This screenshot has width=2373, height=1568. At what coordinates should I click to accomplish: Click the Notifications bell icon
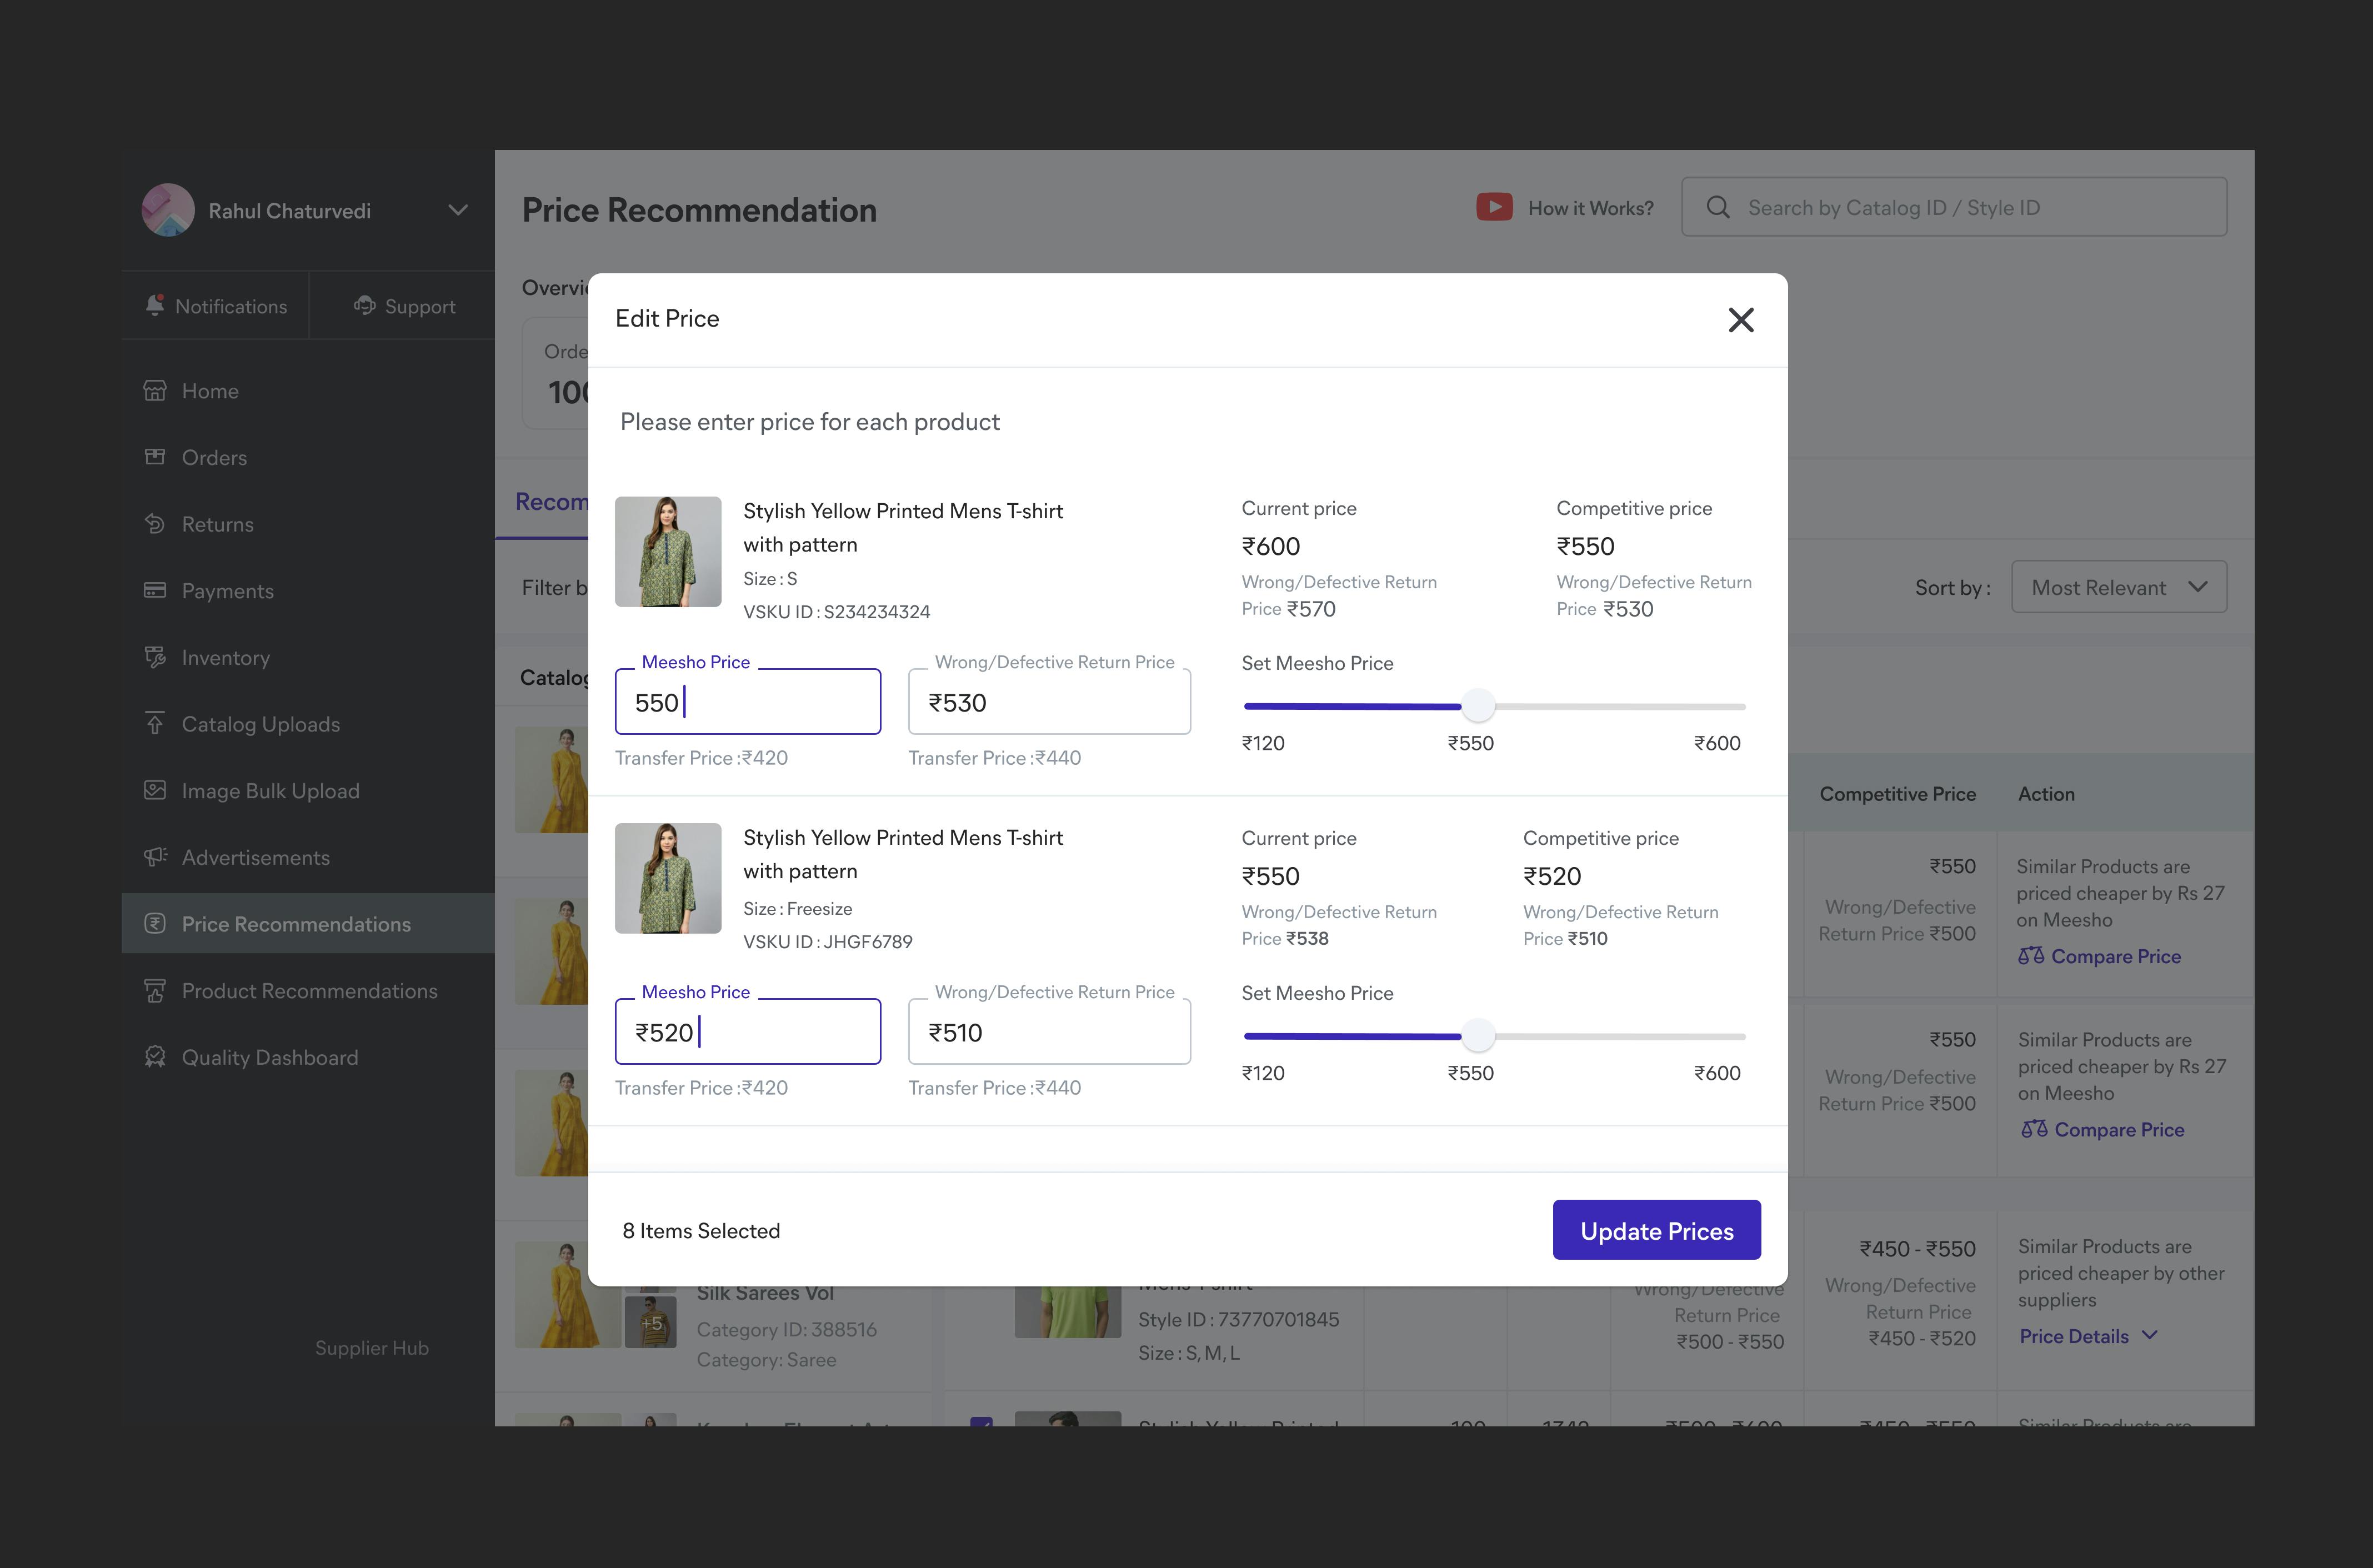coord(155,305)
